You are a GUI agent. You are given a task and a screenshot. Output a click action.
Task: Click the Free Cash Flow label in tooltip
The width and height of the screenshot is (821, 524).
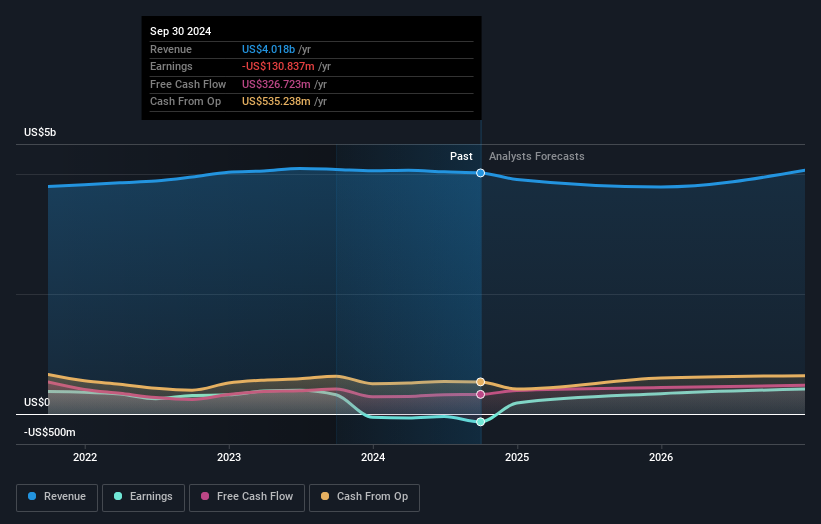click(188, 84)
